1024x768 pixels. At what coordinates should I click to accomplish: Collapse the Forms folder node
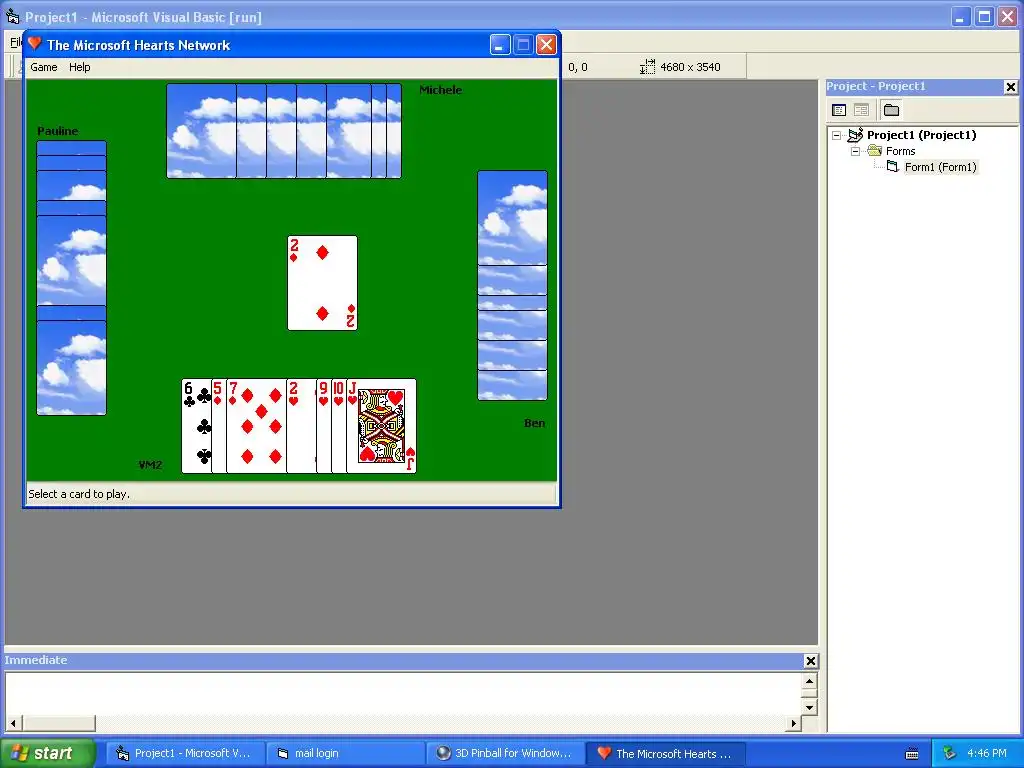click(x=855, y=152)
